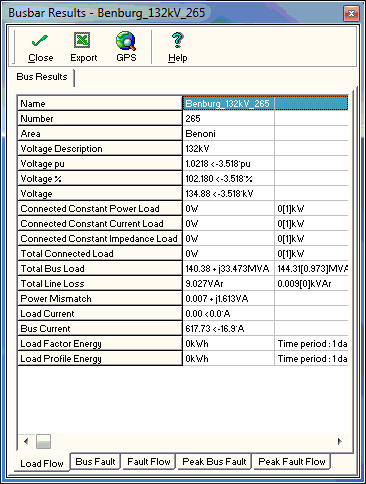Select the Voltage value 134.88 kV
The image size is (366, 484).
tap(228, 193)
